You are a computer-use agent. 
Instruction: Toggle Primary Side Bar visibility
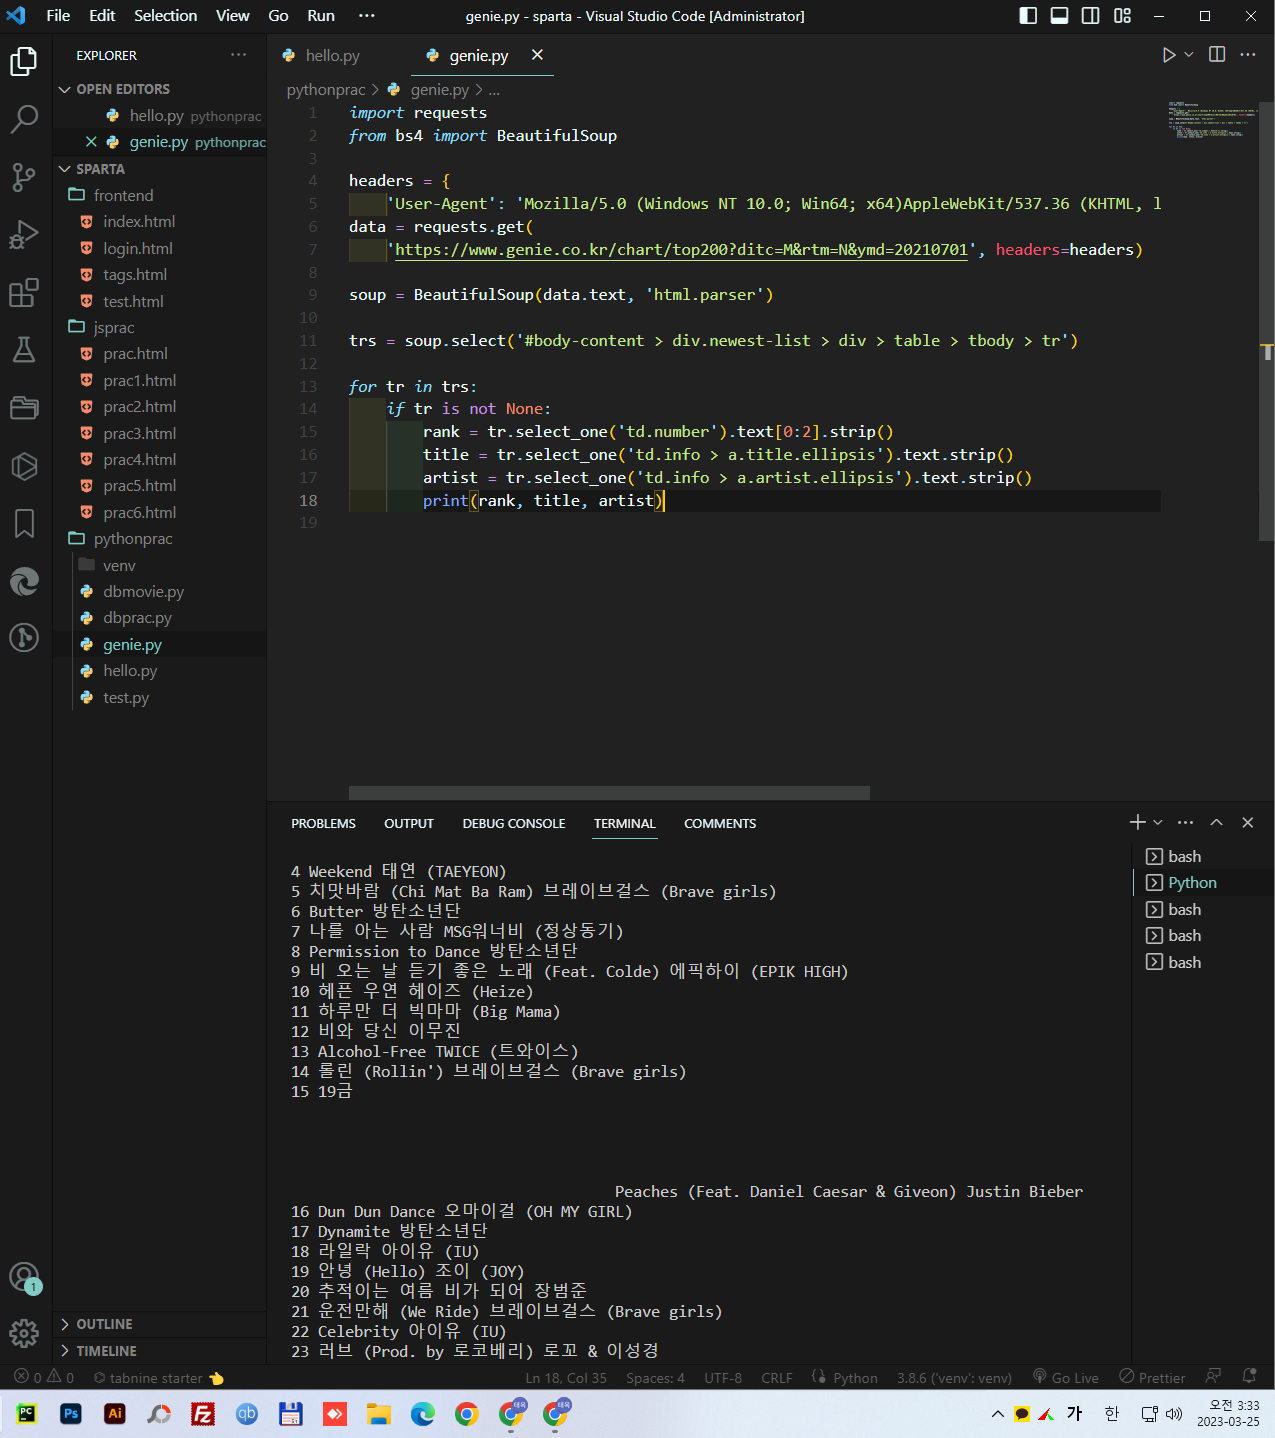pos(1028,16)
